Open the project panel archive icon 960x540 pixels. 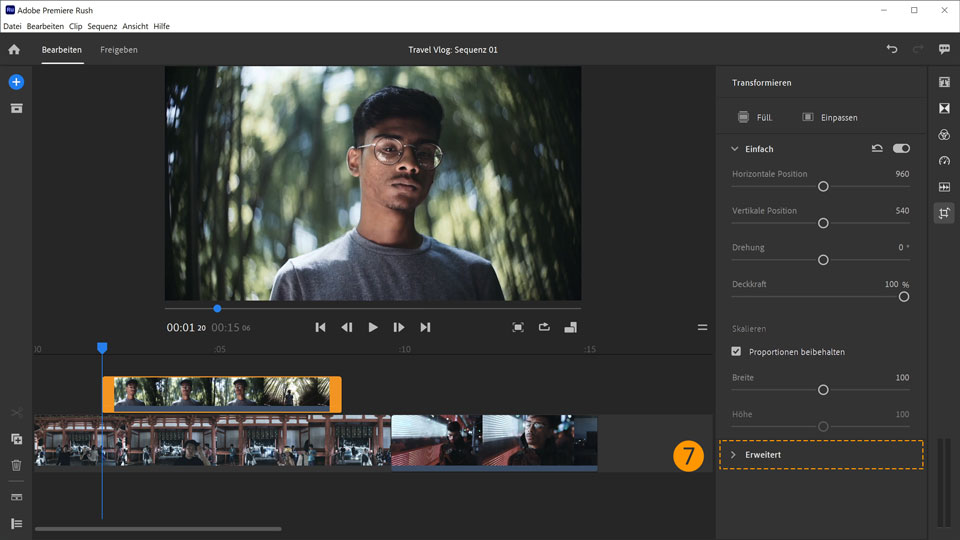point(17,108)
